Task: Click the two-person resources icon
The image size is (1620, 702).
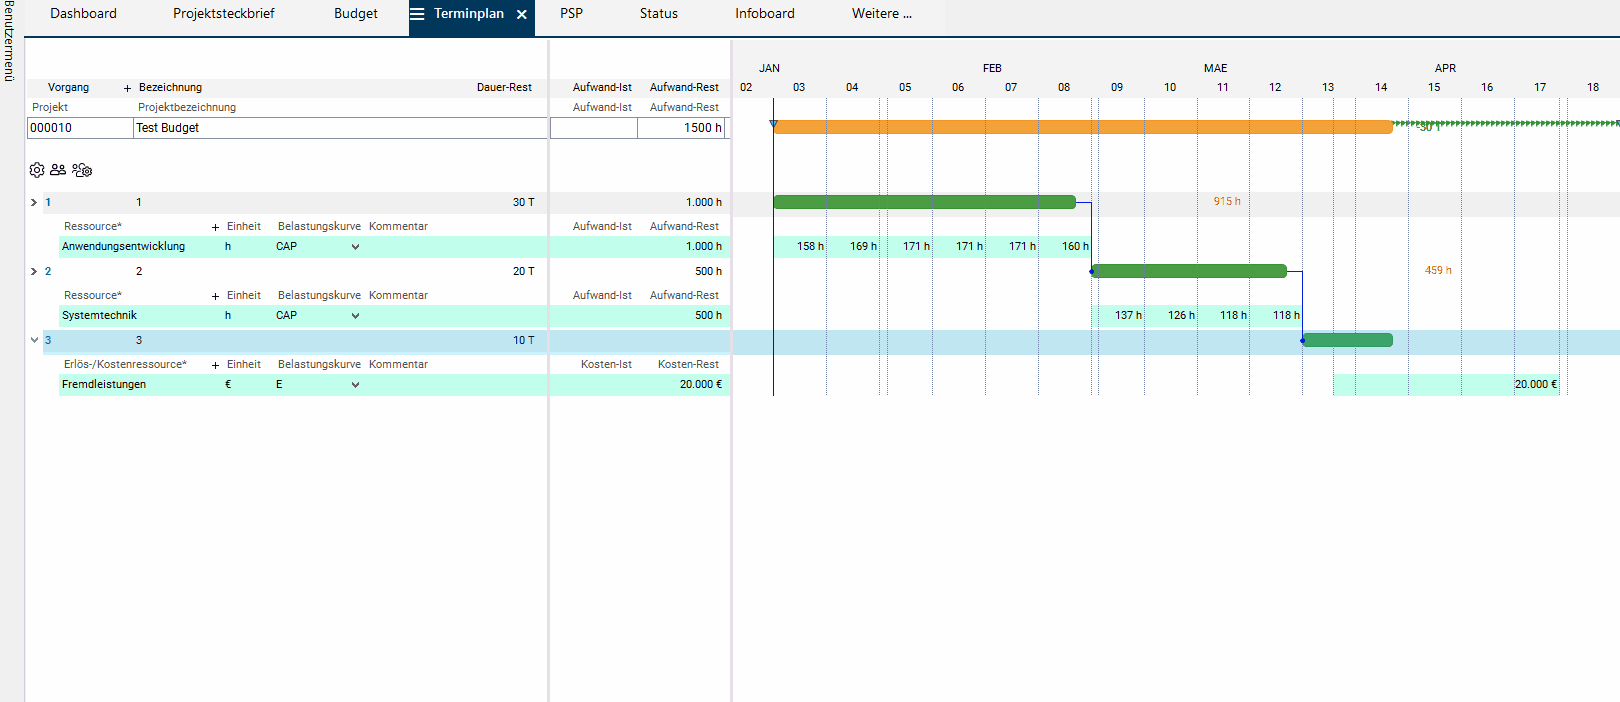Action: pyautogui.click(x=58, y=170)
